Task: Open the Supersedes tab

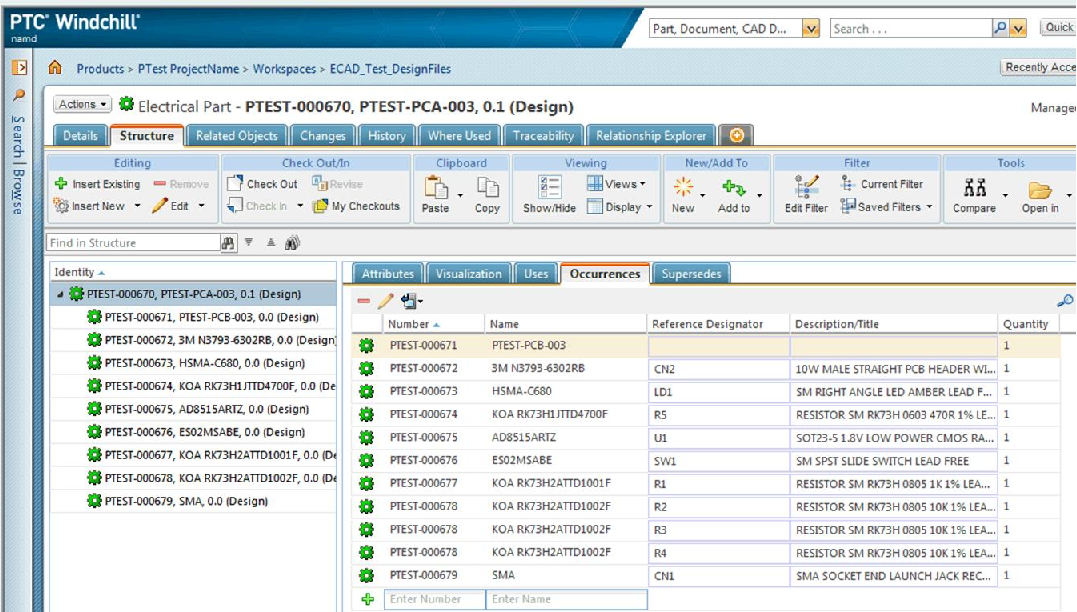Action: [x=691, y=273]
